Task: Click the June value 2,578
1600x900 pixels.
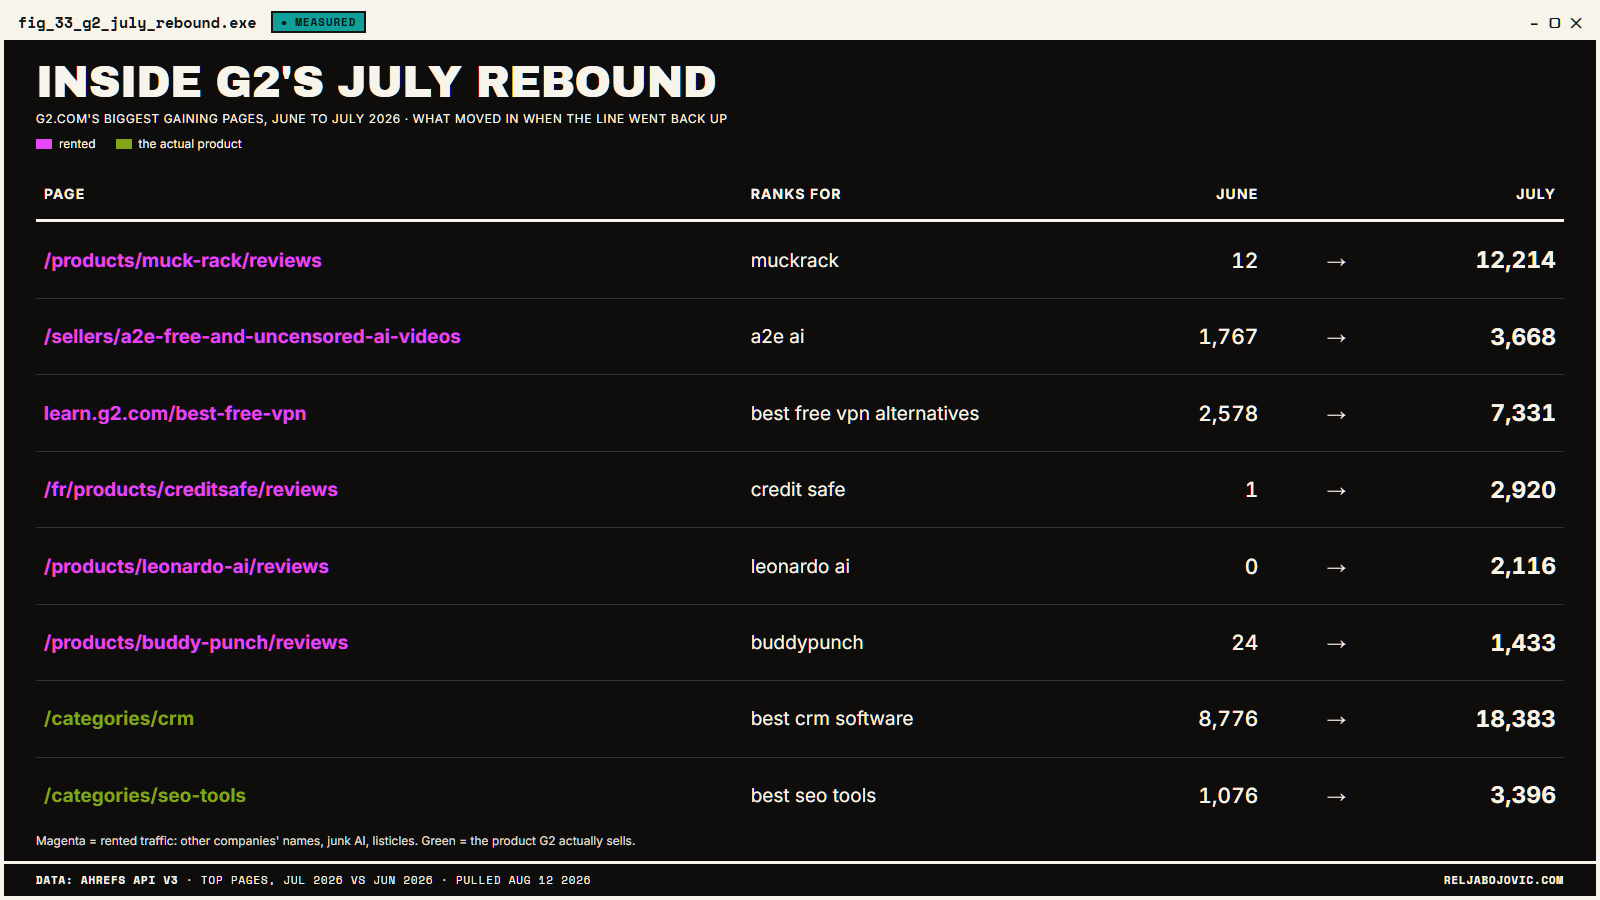Action: click(x=1228, y=413)
